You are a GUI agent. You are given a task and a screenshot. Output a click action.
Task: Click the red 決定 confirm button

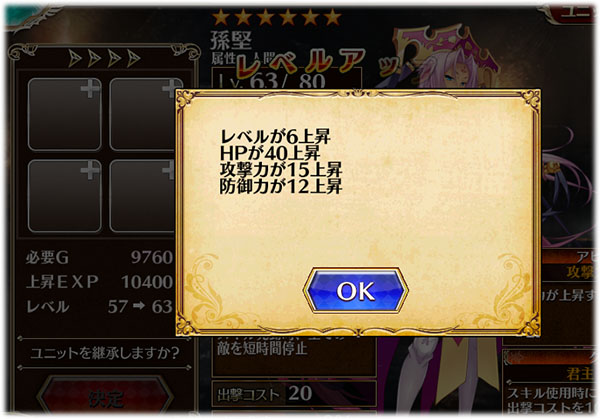click(x=104, y=397)
